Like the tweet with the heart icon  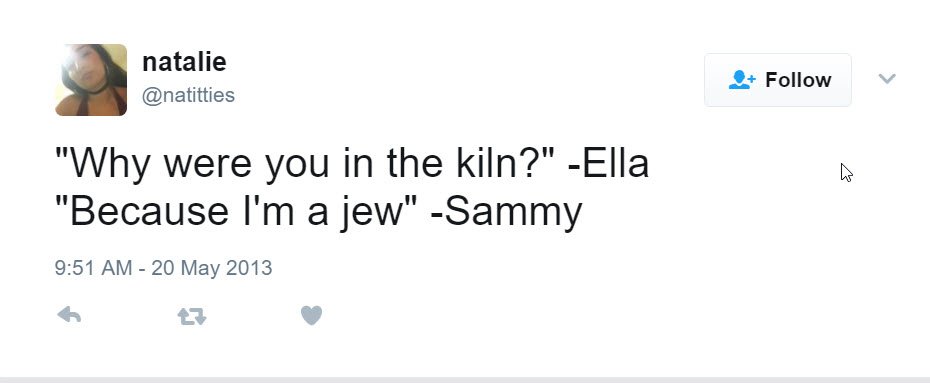coord(311,315)
